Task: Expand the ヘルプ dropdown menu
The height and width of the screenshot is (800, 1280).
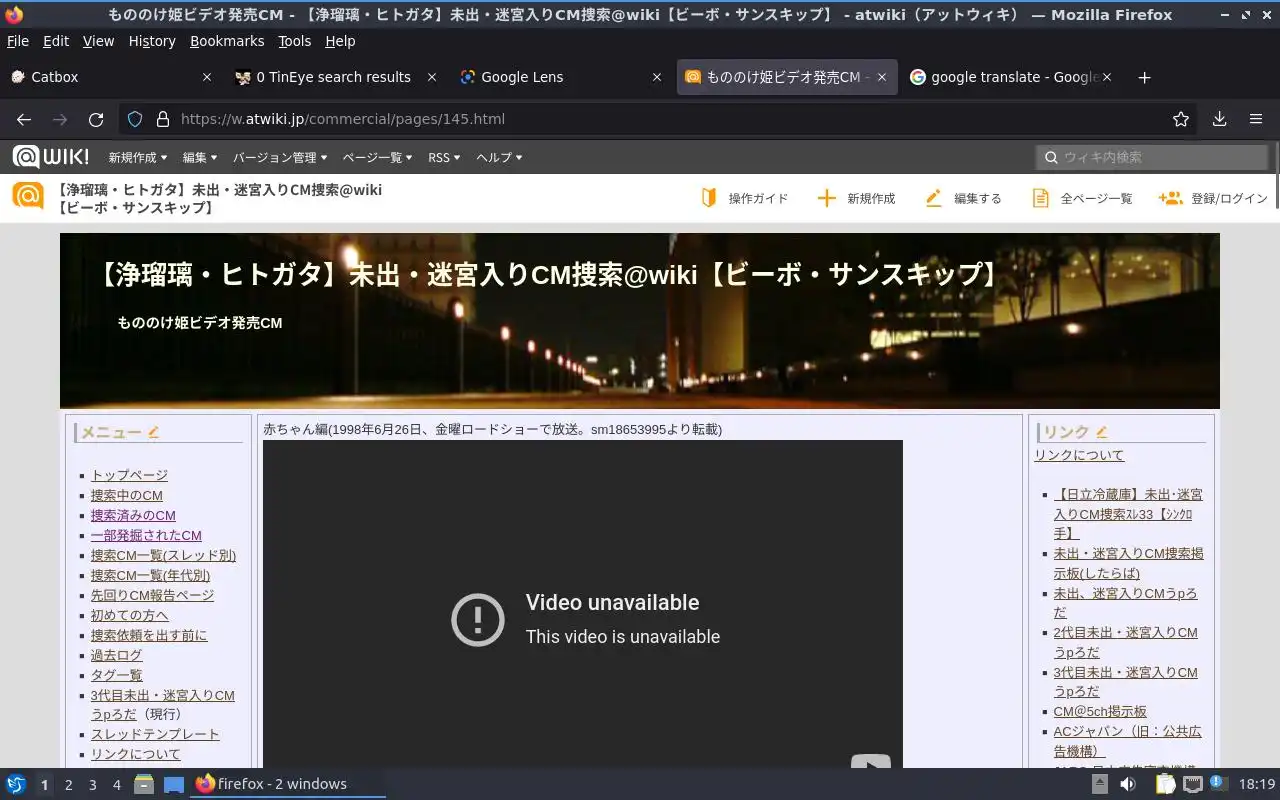Action: pos(499,157)
